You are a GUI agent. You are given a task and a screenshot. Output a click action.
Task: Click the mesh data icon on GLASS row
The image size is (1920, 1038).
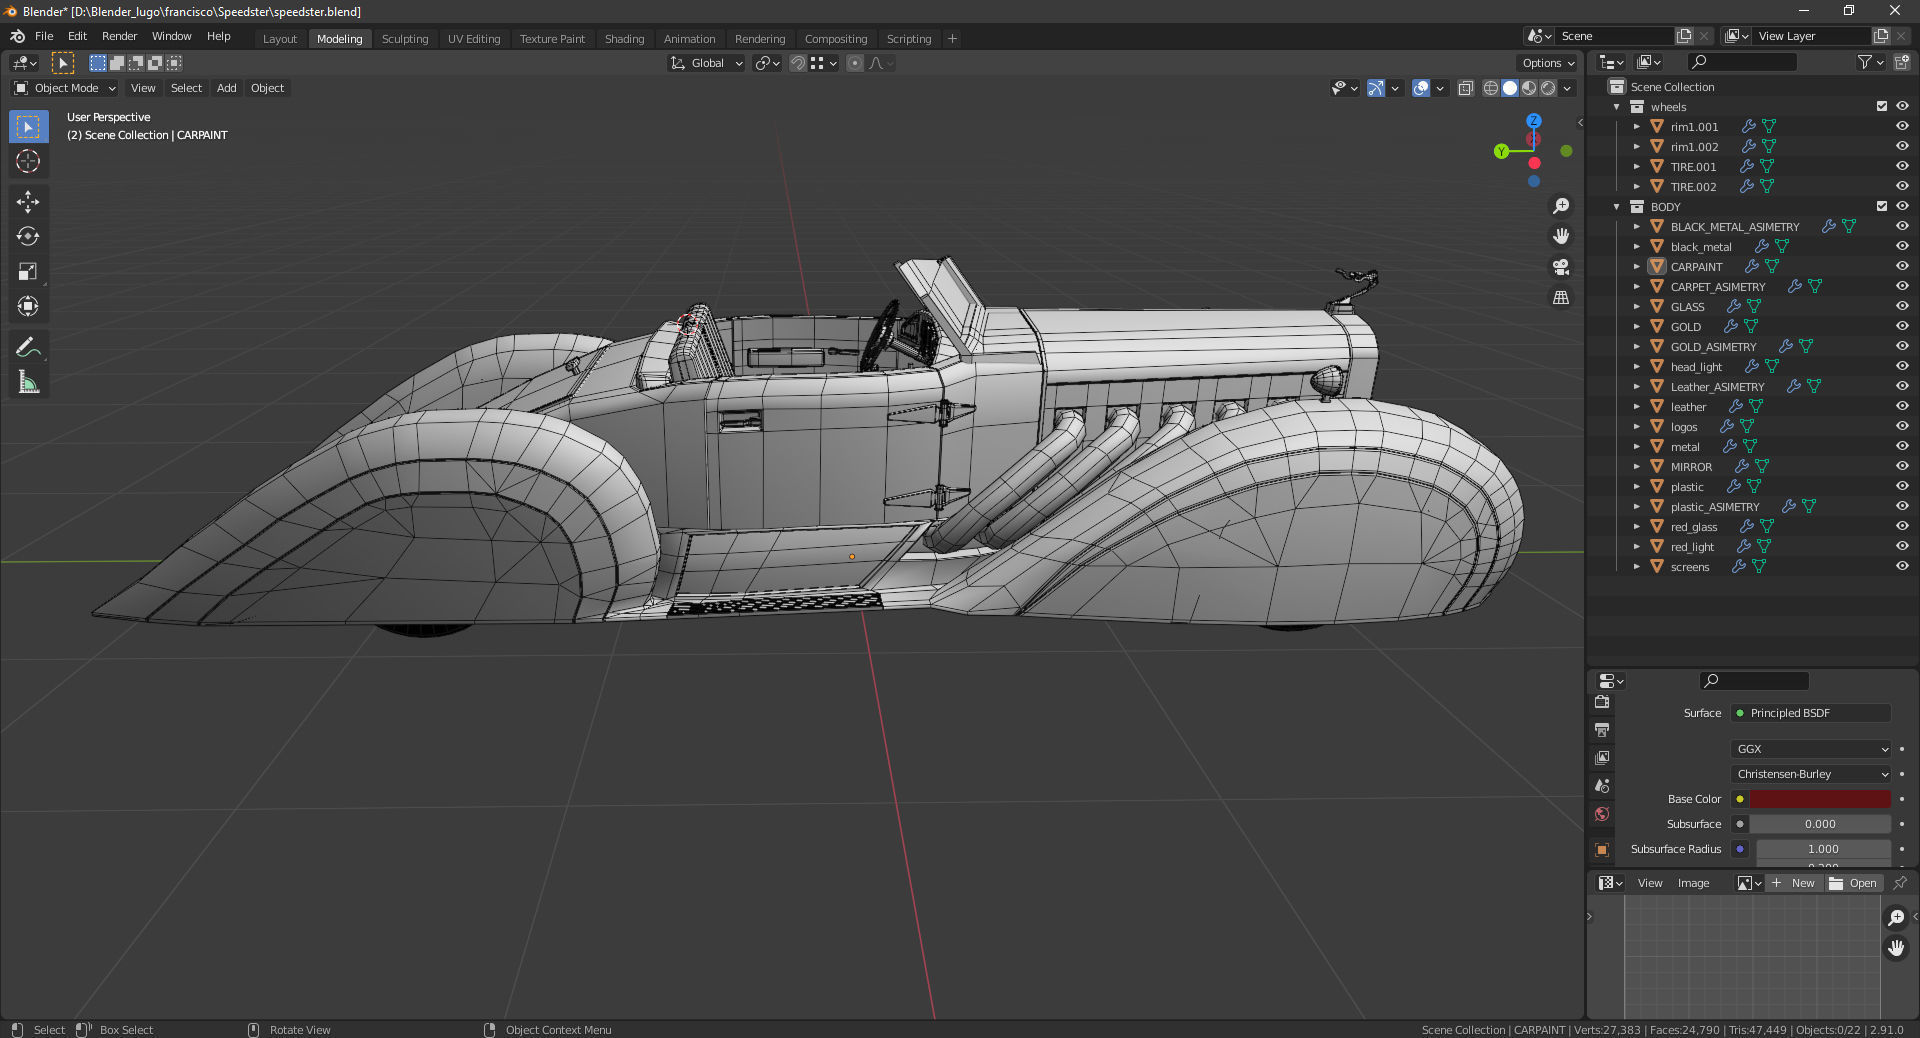click(1754, 307)
